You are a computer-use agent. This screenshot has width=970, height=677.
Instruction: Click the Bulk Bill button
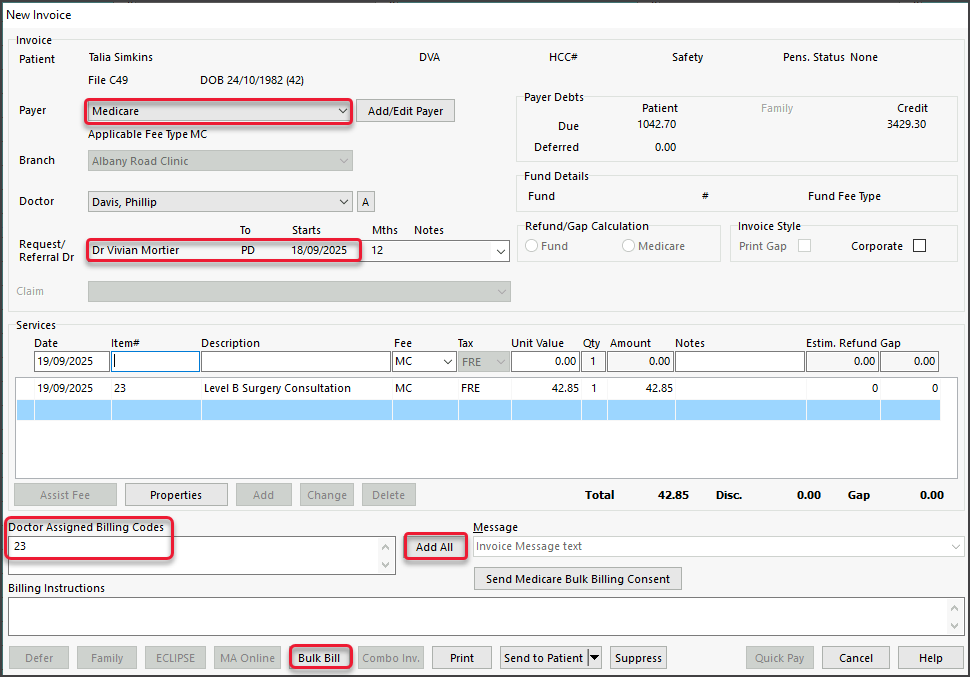(319, 658)
